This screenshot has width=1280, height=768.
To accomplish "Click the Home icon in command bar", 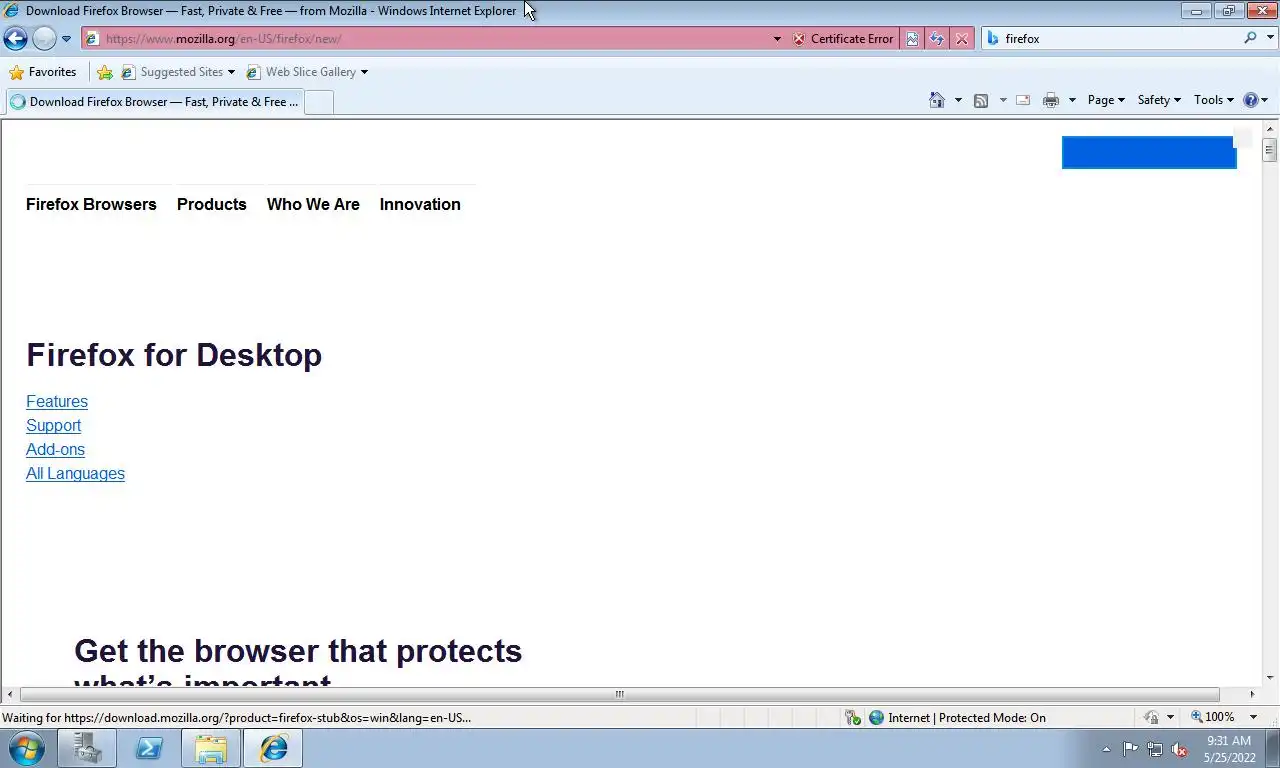I will [x=937, y=100].
